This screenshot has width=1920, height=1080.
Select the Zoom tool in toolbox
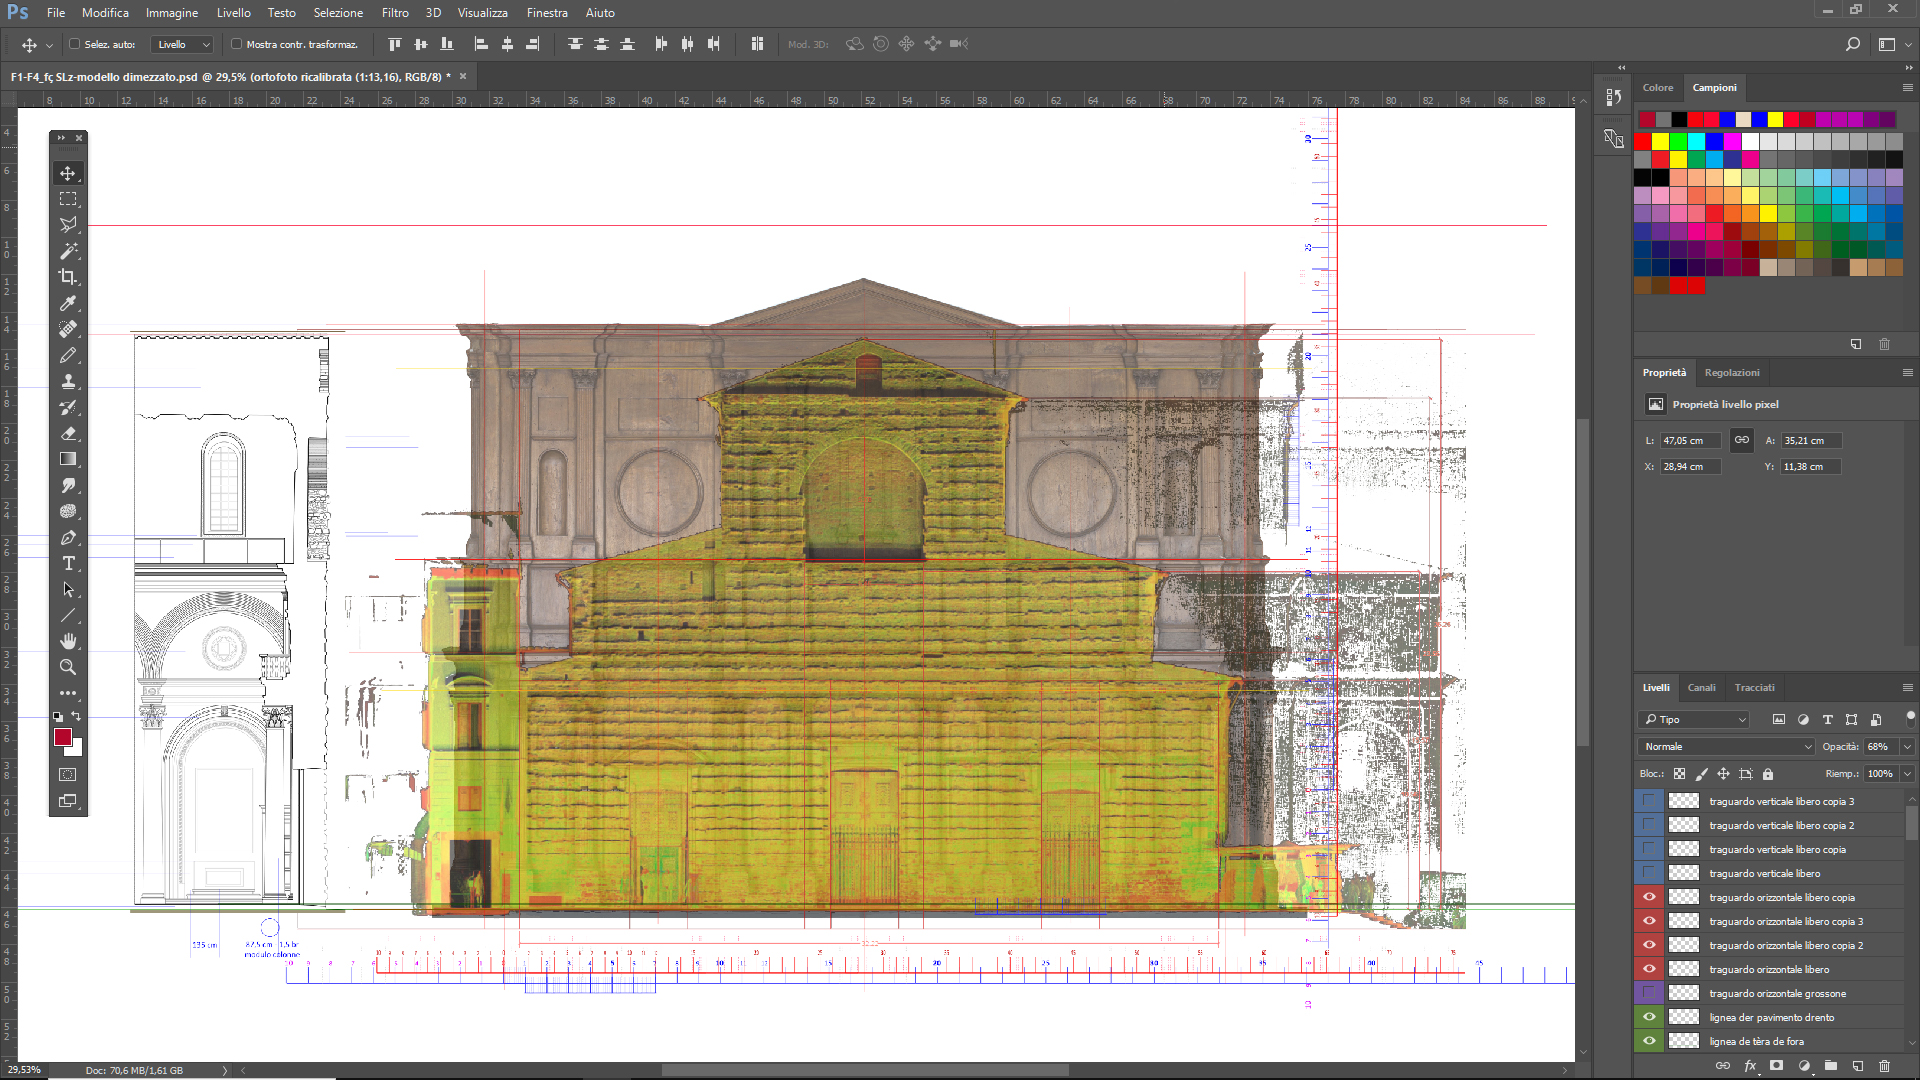(68, 667)
